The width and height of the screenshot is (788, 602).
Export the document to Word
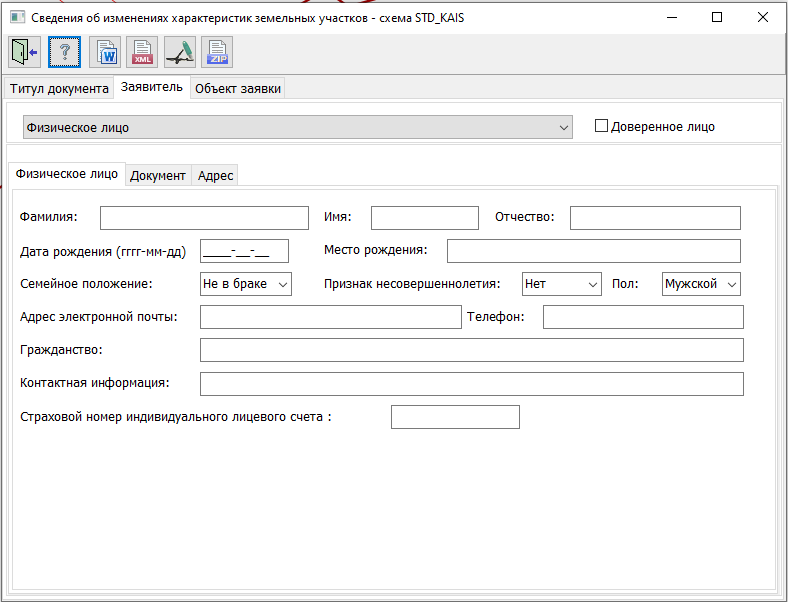[x=105, y=51]
